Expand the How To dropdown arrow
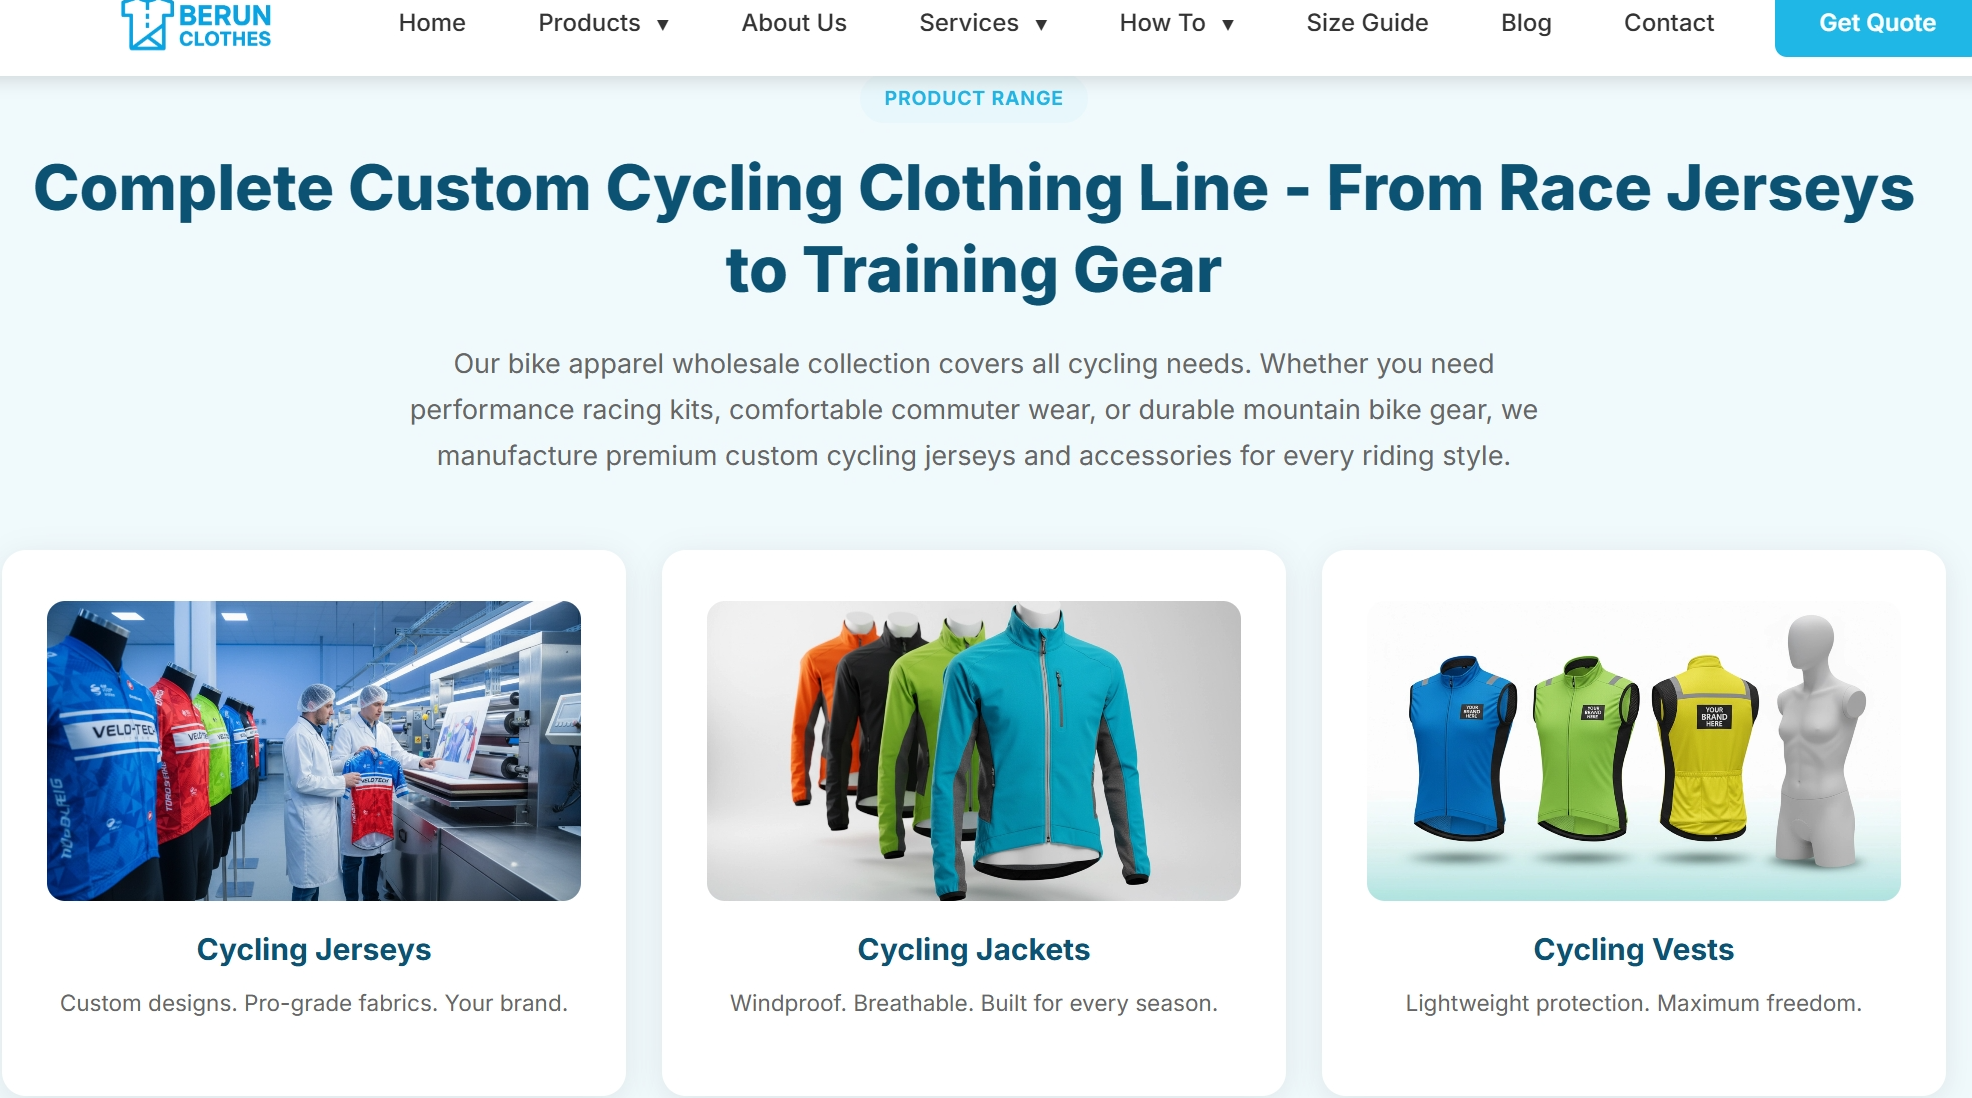 [1228, 25]
